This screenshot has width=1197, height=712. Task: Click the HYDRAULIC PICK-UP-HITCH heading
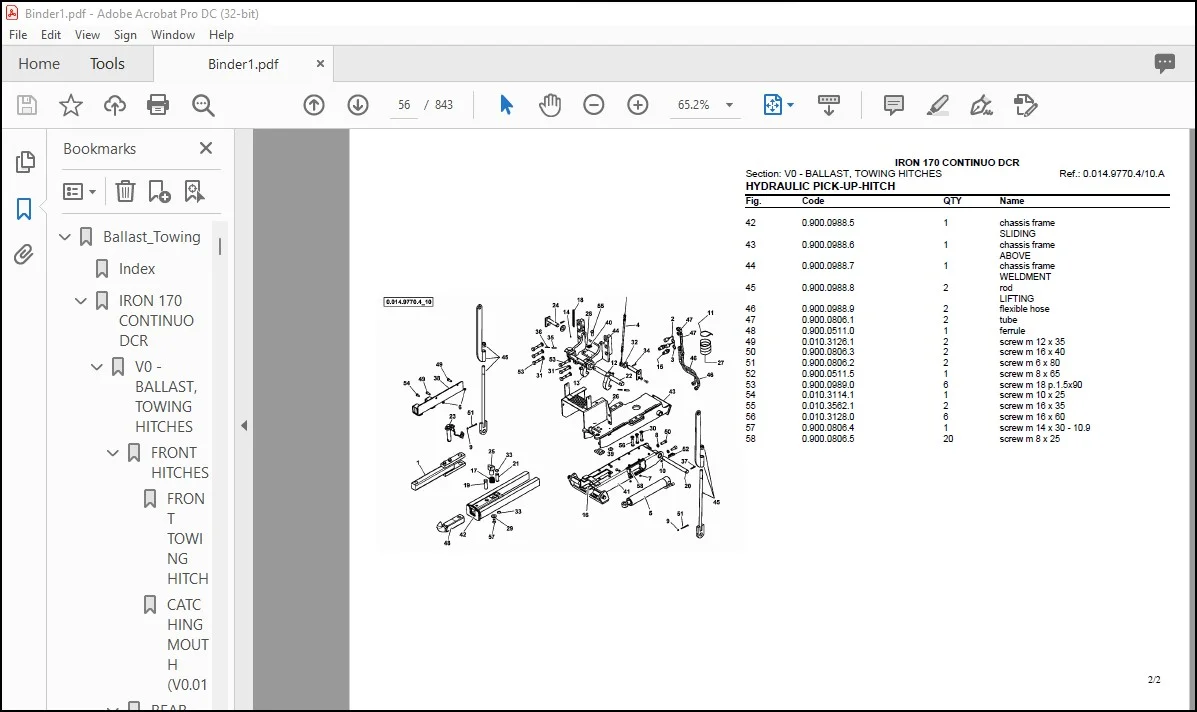[820, 186]
